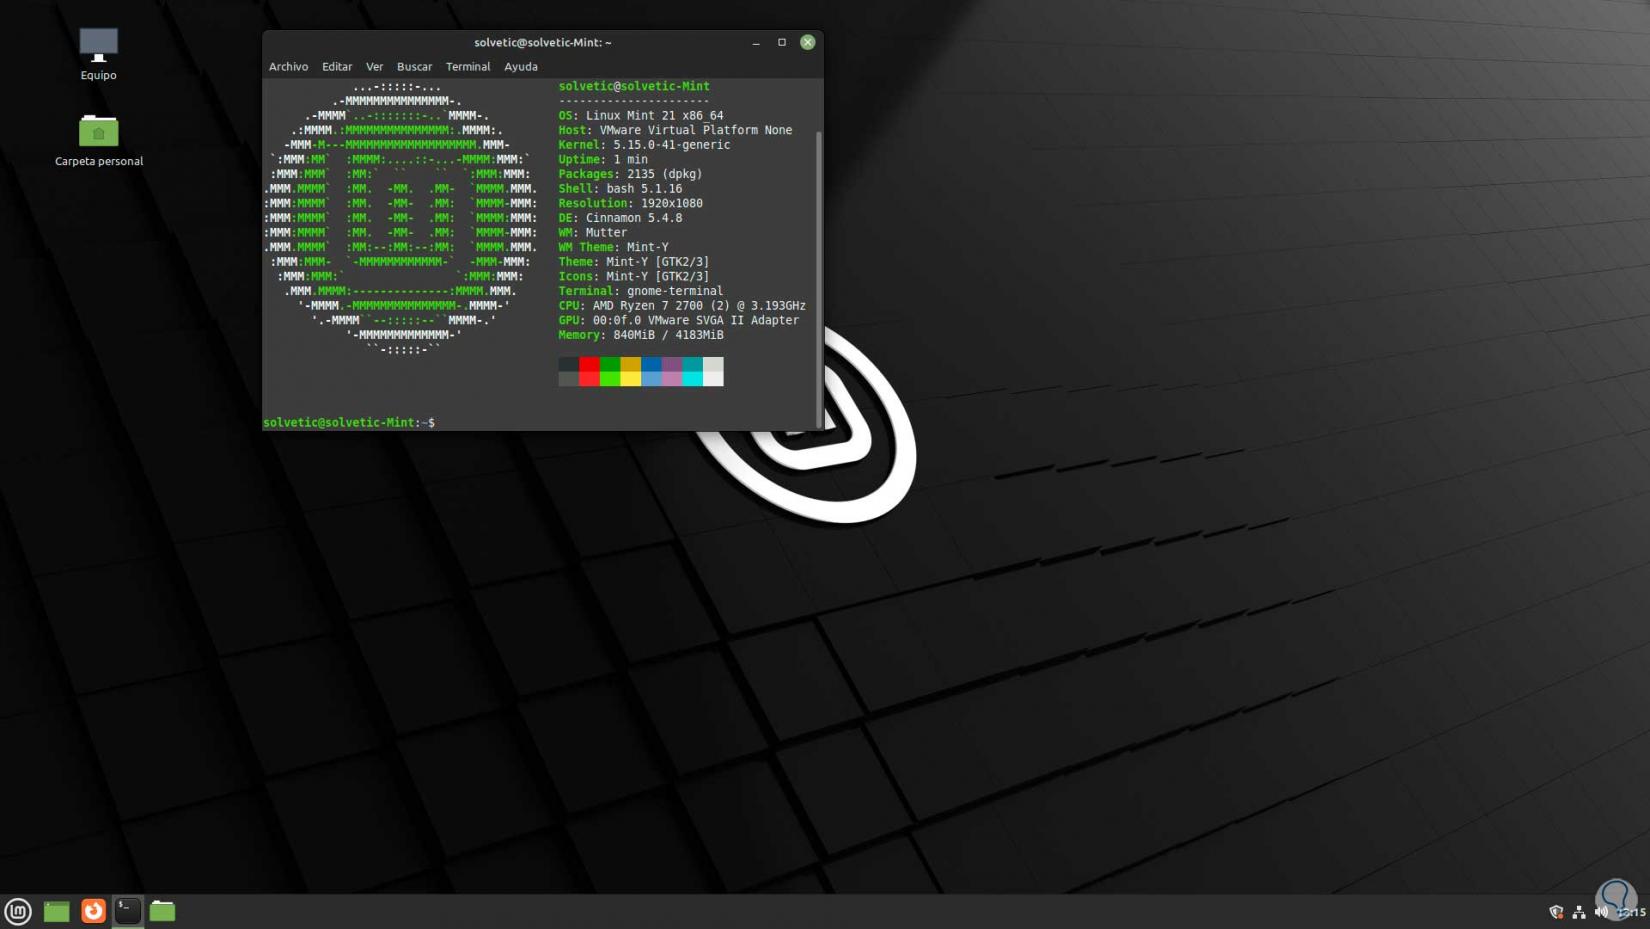This screenshot has height=929, width=1650.
Task: Open the Terminal menu in the menu bar
Action: [468, 67]
